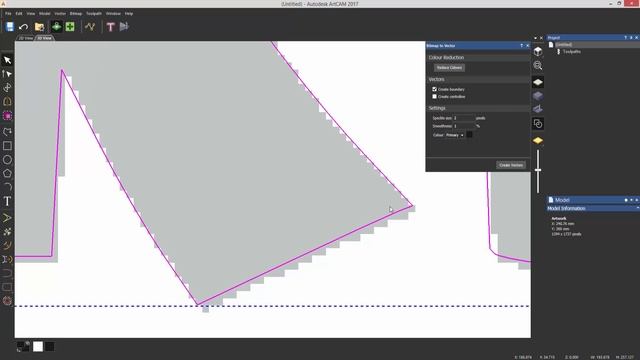Click the Smoothness input field
The image size is (640, 360).
[464, 126]
